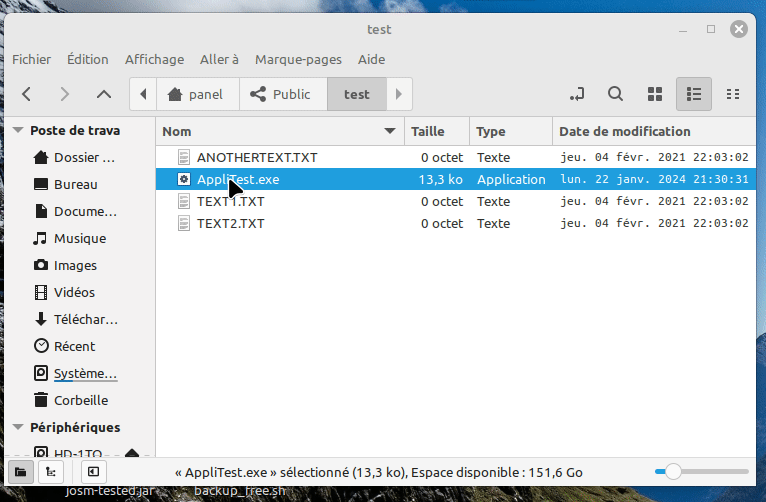Screen dimensions: 766x502
Task: Open the Édition menu
Action: coord(88,60)
